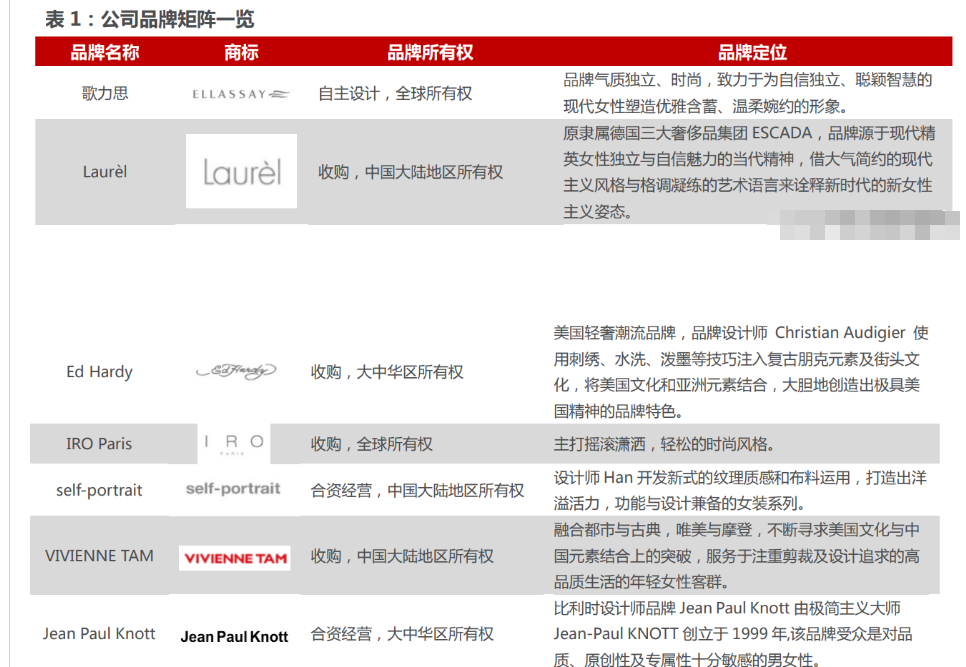Click the grey self-portrait logo
The image size is (966, 667).
pos(233,488)
